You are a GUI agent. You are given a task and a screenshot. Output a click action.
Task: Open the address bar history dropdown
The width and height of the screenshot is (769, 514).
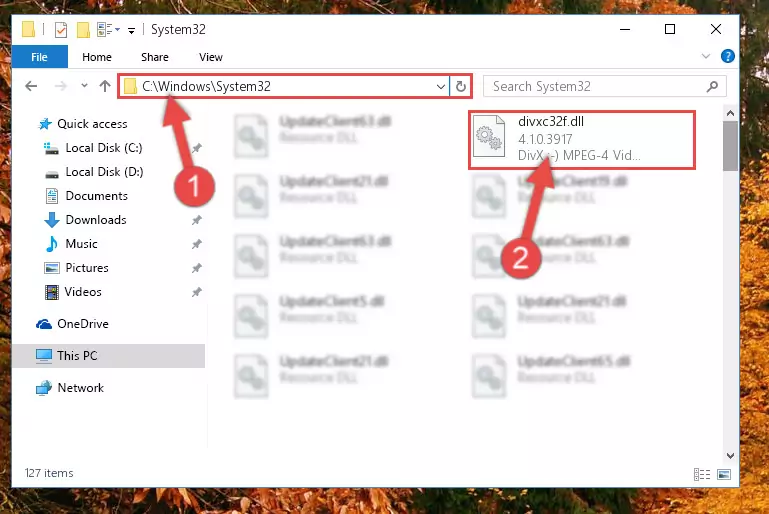(440, 87)
